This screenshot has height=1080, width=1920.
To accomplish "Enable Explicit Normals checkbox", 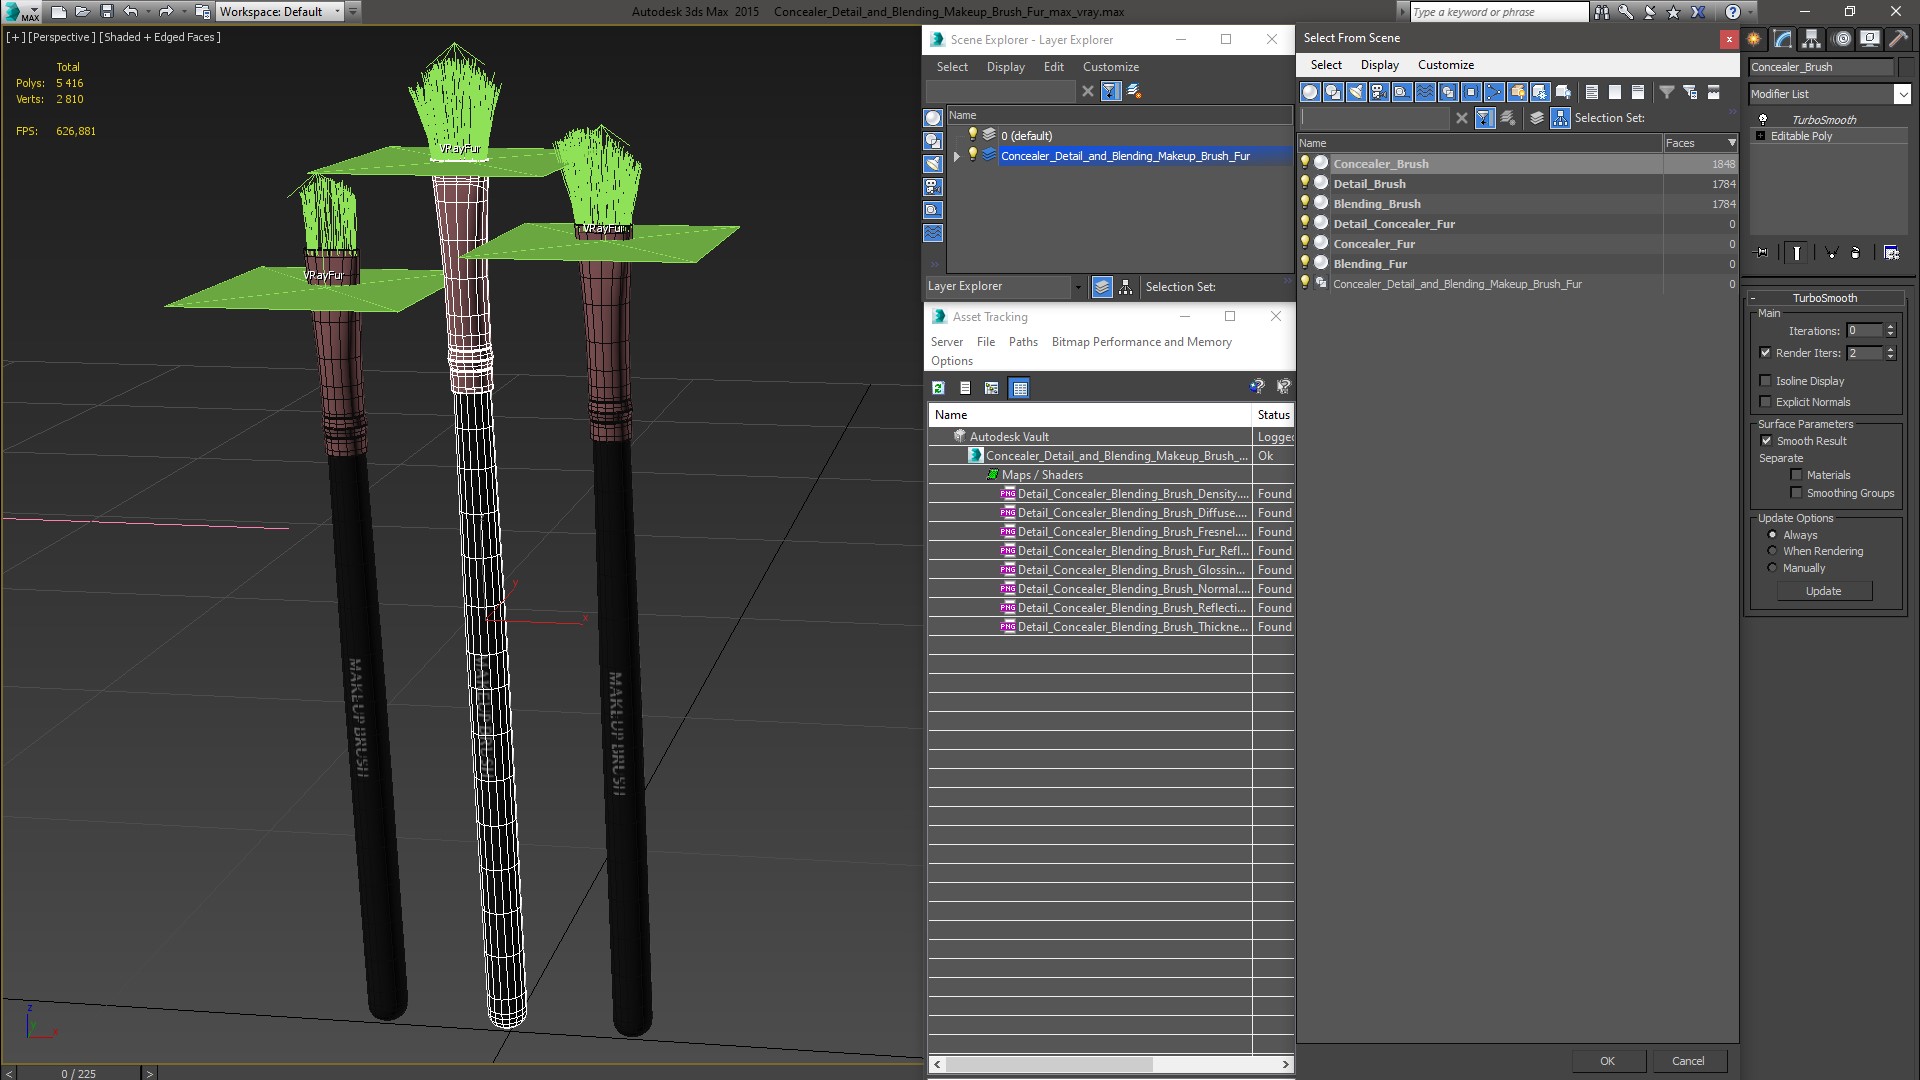I will pyautogui.click(x=1765, y=402).
